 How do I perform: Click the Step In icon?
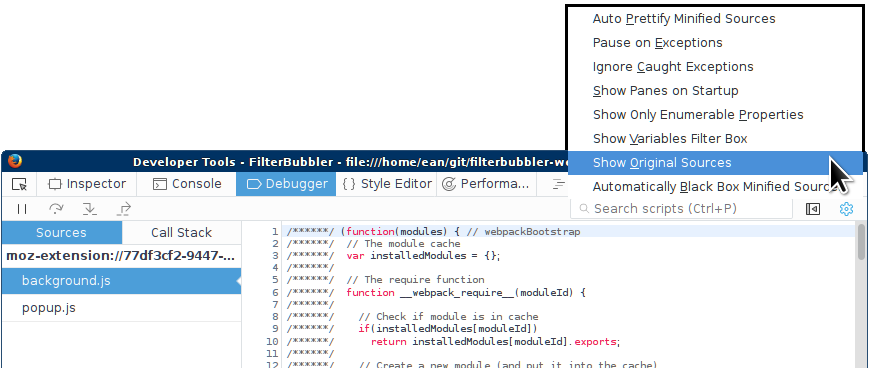[90, 209]
